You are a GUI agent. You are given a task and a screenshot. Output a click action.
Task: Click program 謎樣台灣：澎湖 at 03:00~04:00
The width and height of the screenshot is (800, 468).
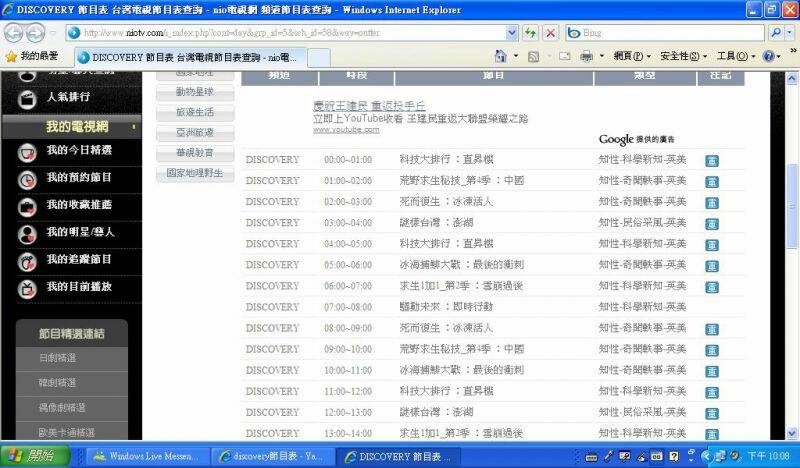point(437,223)
